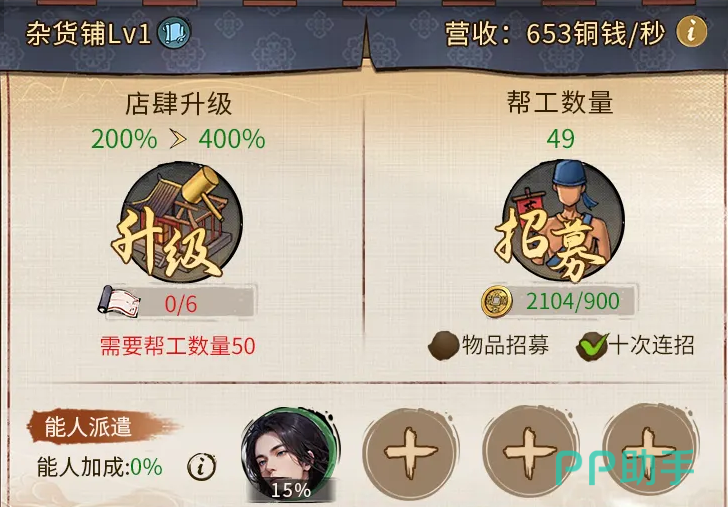Open the scroll icon beside 杂货铺Lv1
728x507 pixels.
coord(174,33)
